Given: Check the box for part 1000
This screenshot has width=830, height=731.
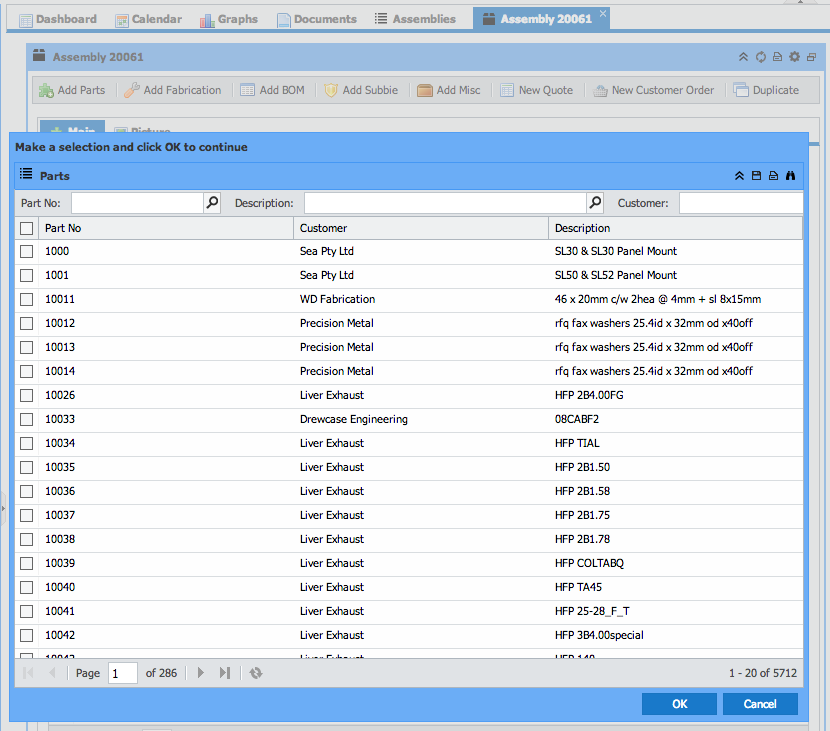Looking at the screenshot, I should [x=26, y=251].
